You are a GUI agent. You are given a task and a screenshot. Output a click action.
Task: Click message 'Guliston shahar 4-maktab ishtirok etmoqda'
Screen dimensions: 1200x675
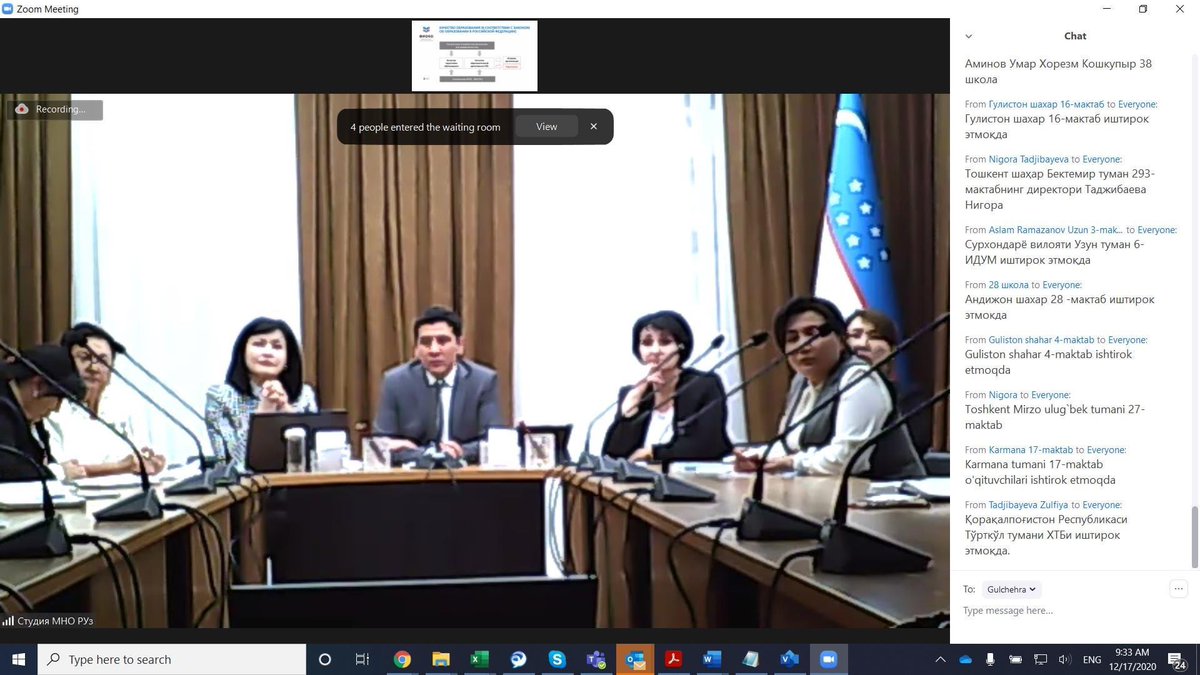(x=1049, y=362)
